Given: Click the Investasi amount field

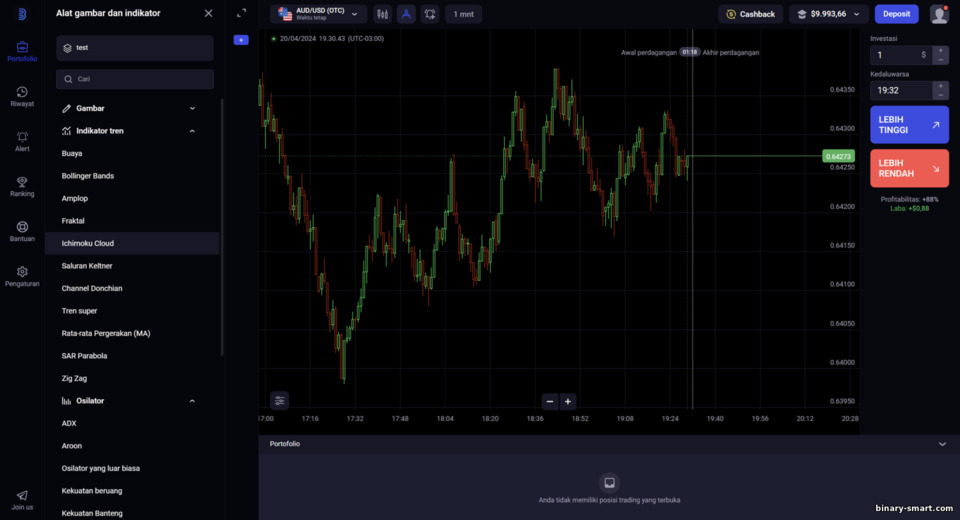Looking at the screenshot, I should [x=901, y=55].
